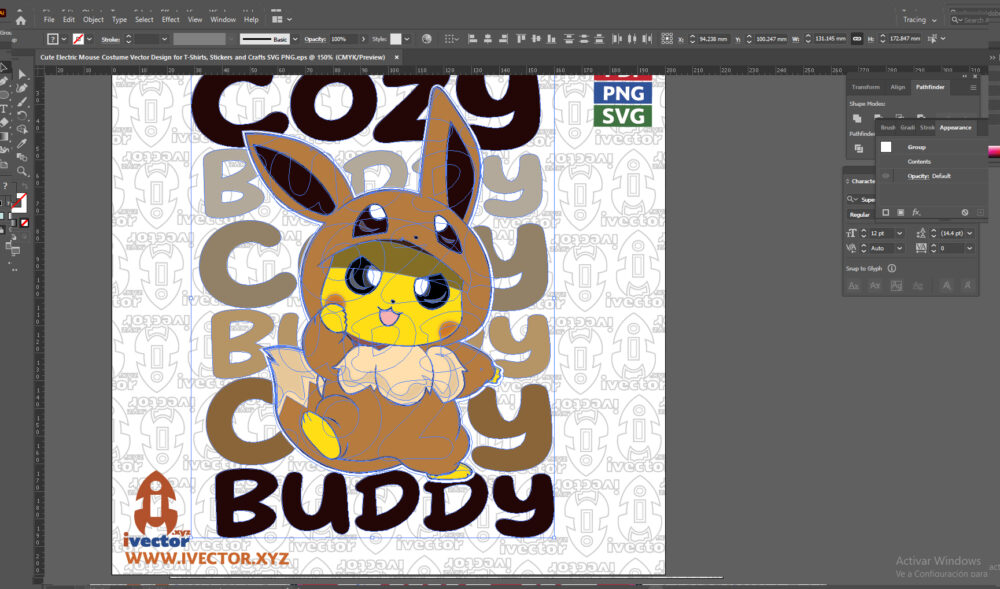The width and height of the screenshot is (1000, 589).
Task: Switch to Appearance panel tab
Action: (x=955, y=127)
